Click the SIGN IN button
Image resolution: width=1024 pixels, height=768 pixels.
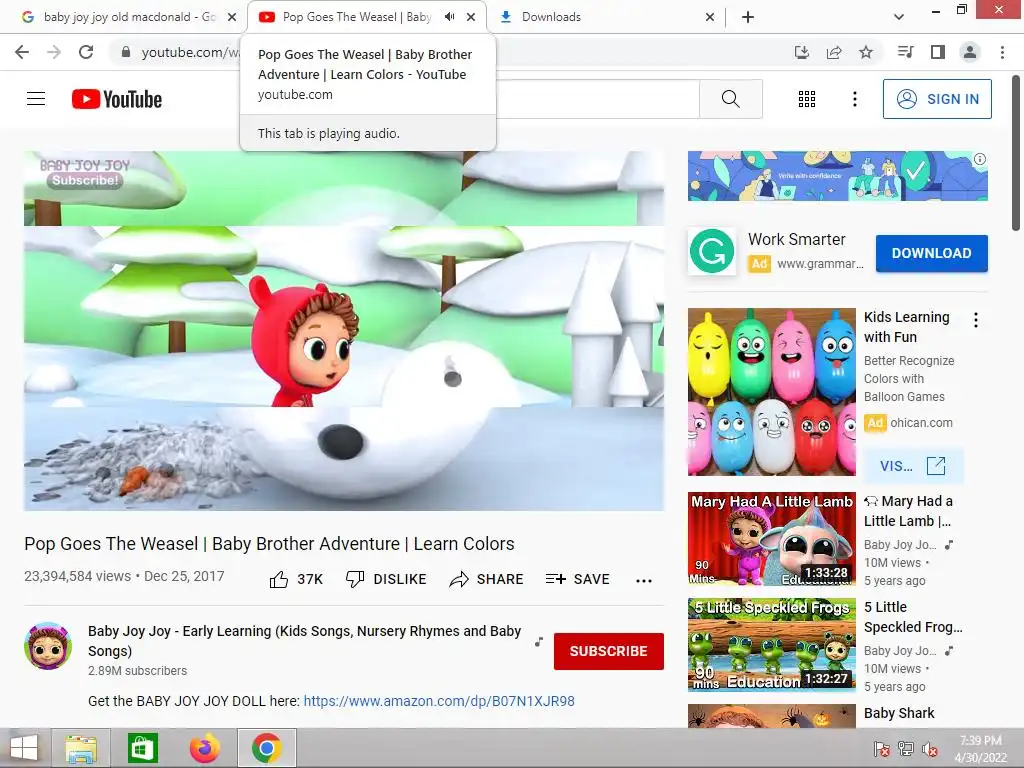(937, 99)
